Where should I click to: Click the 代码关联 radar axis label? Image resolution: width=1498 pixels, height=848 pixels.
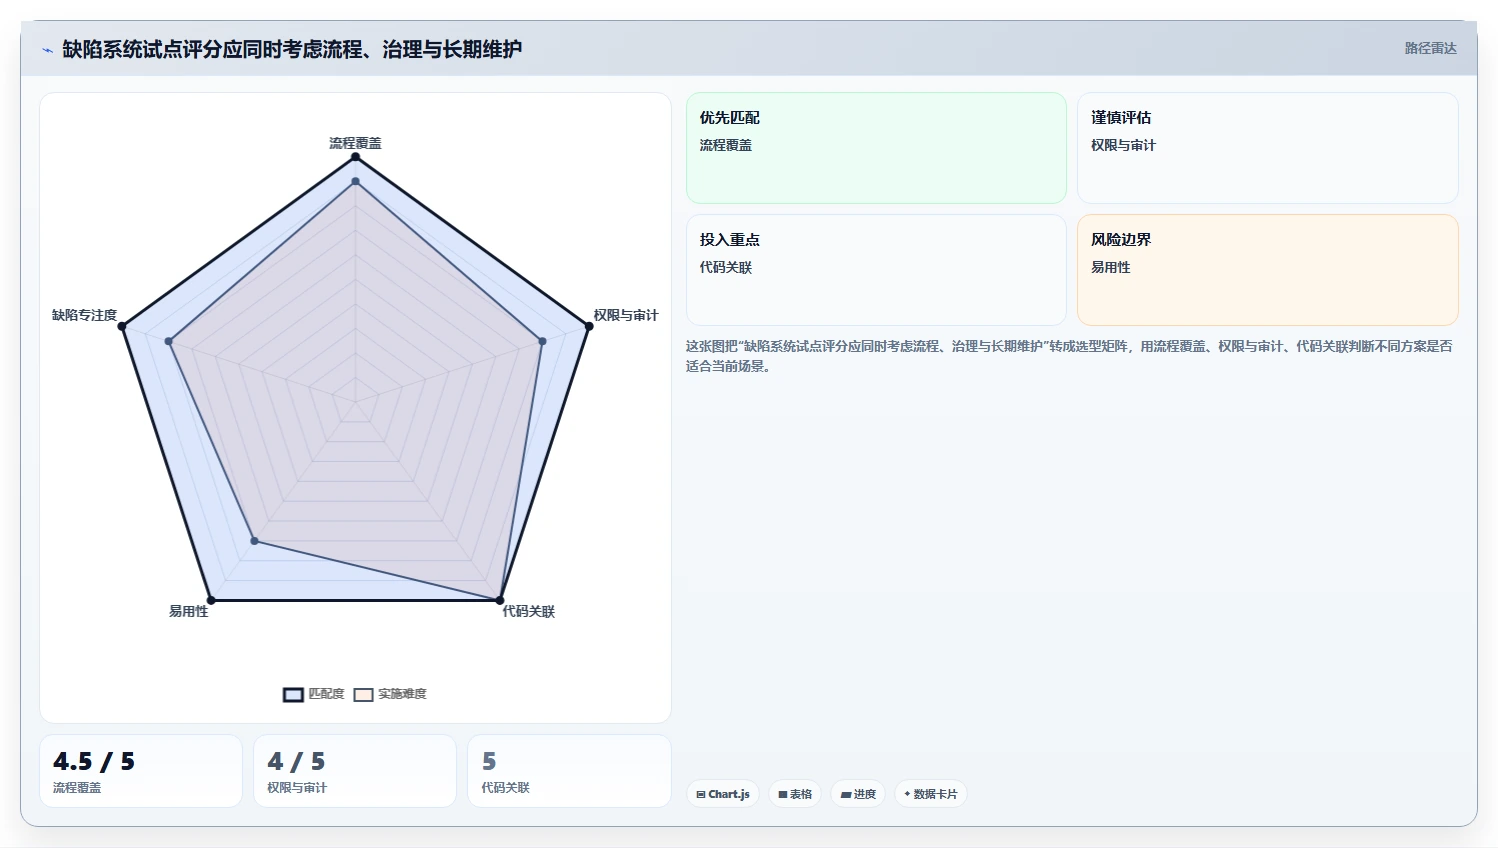point(528,611)
